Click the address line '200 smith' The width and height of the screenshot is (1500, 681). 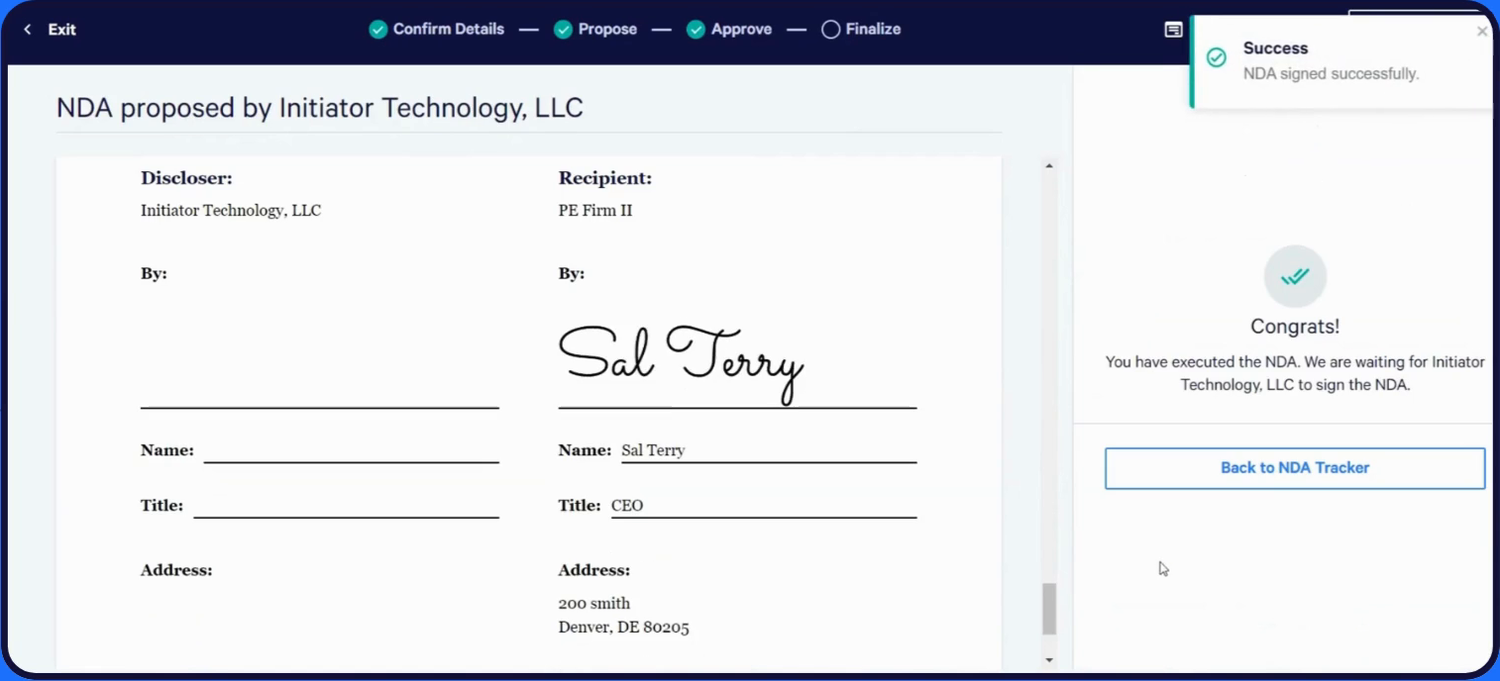pyautogui.click(x=594, y=603)
